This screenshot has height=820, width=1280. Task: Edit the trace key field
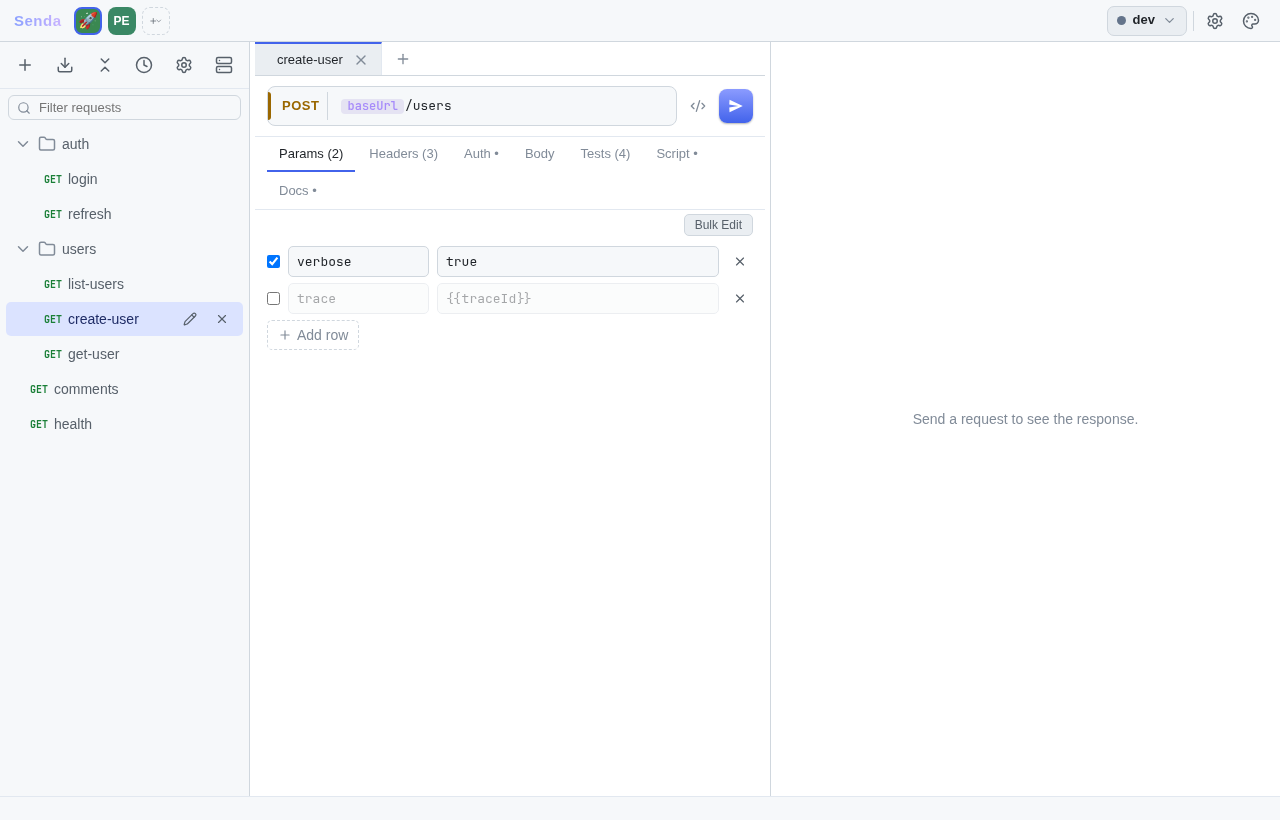click(358, 299)
